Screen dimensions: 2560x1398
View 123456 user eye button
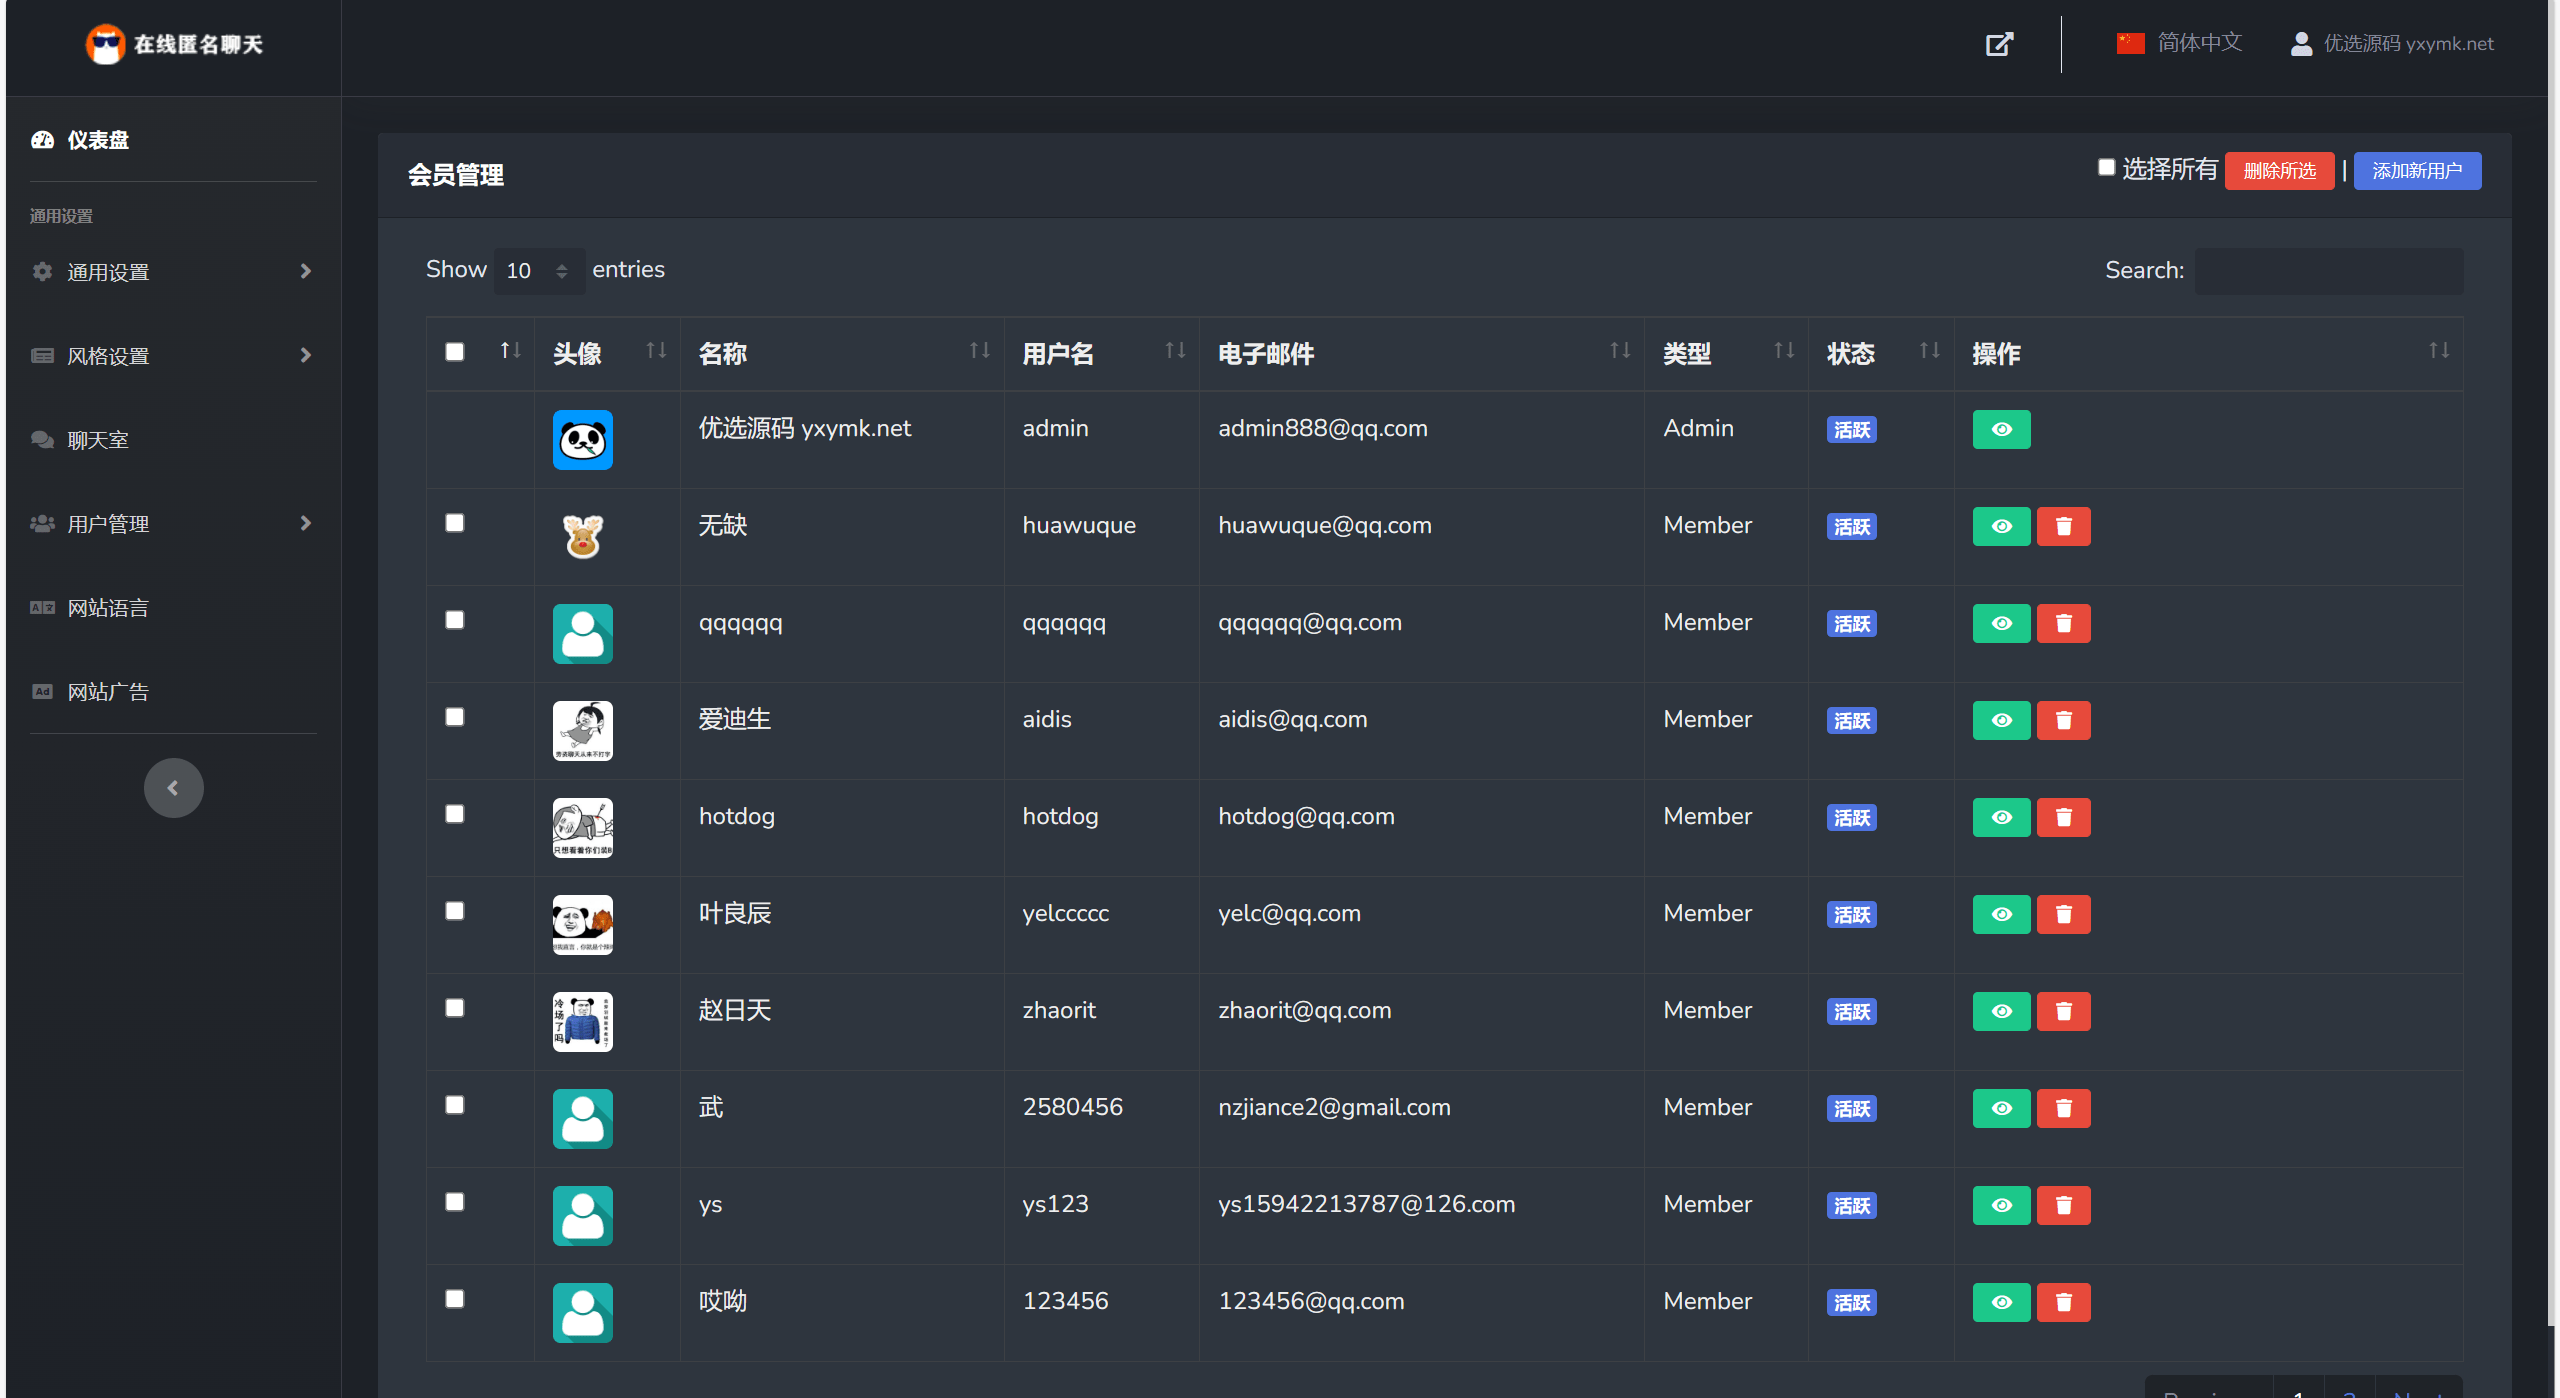click(2001, 1302)
